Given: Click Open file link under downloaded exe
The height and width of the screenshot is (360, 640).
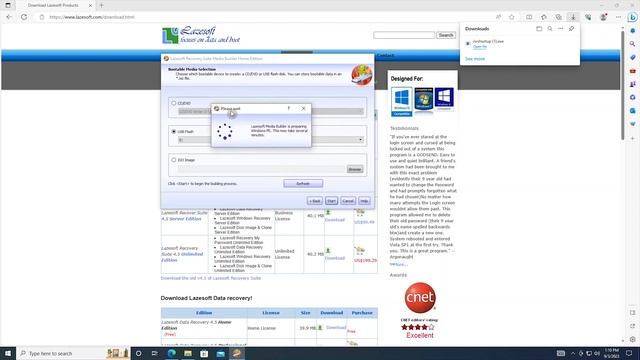Looking at the screenshot, I should point(480,47).
